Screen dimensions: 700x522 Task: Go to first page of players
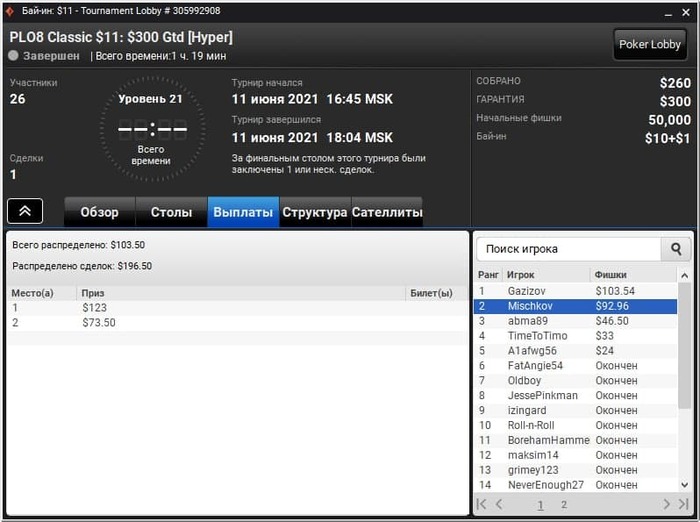[x=482, y=505]
